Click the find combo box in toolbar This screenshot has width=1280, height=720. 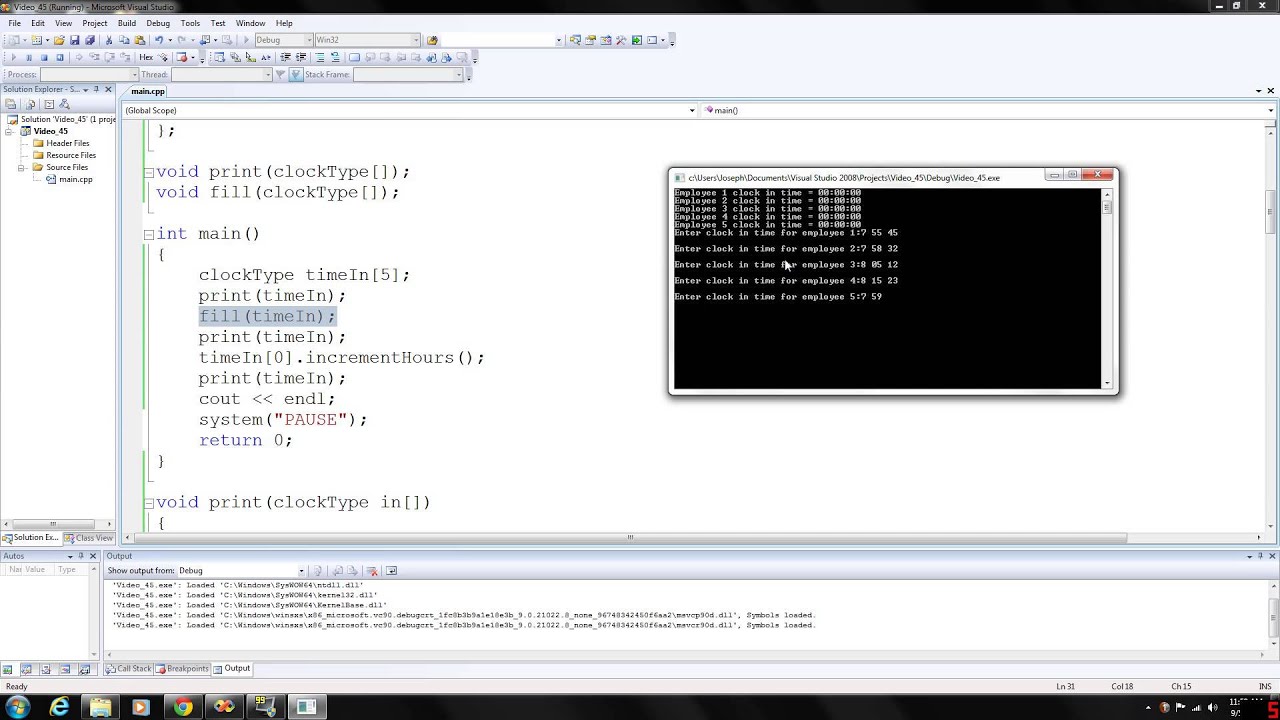click(x=500, y=40)
